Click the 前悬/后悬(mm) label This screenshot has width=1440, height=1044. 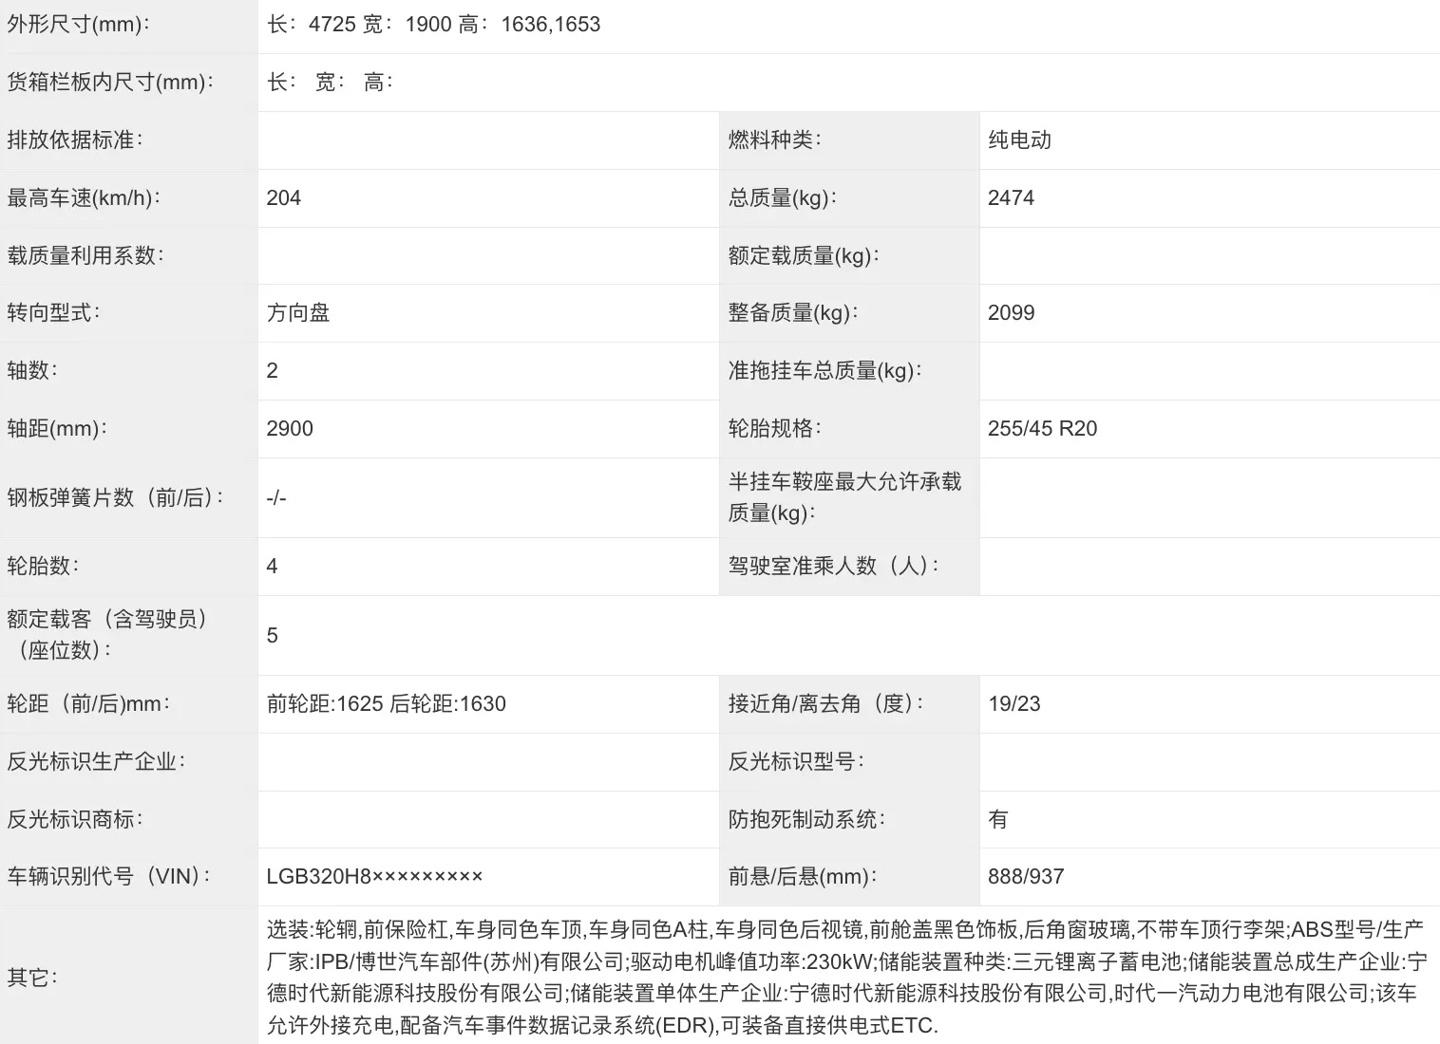803,877
